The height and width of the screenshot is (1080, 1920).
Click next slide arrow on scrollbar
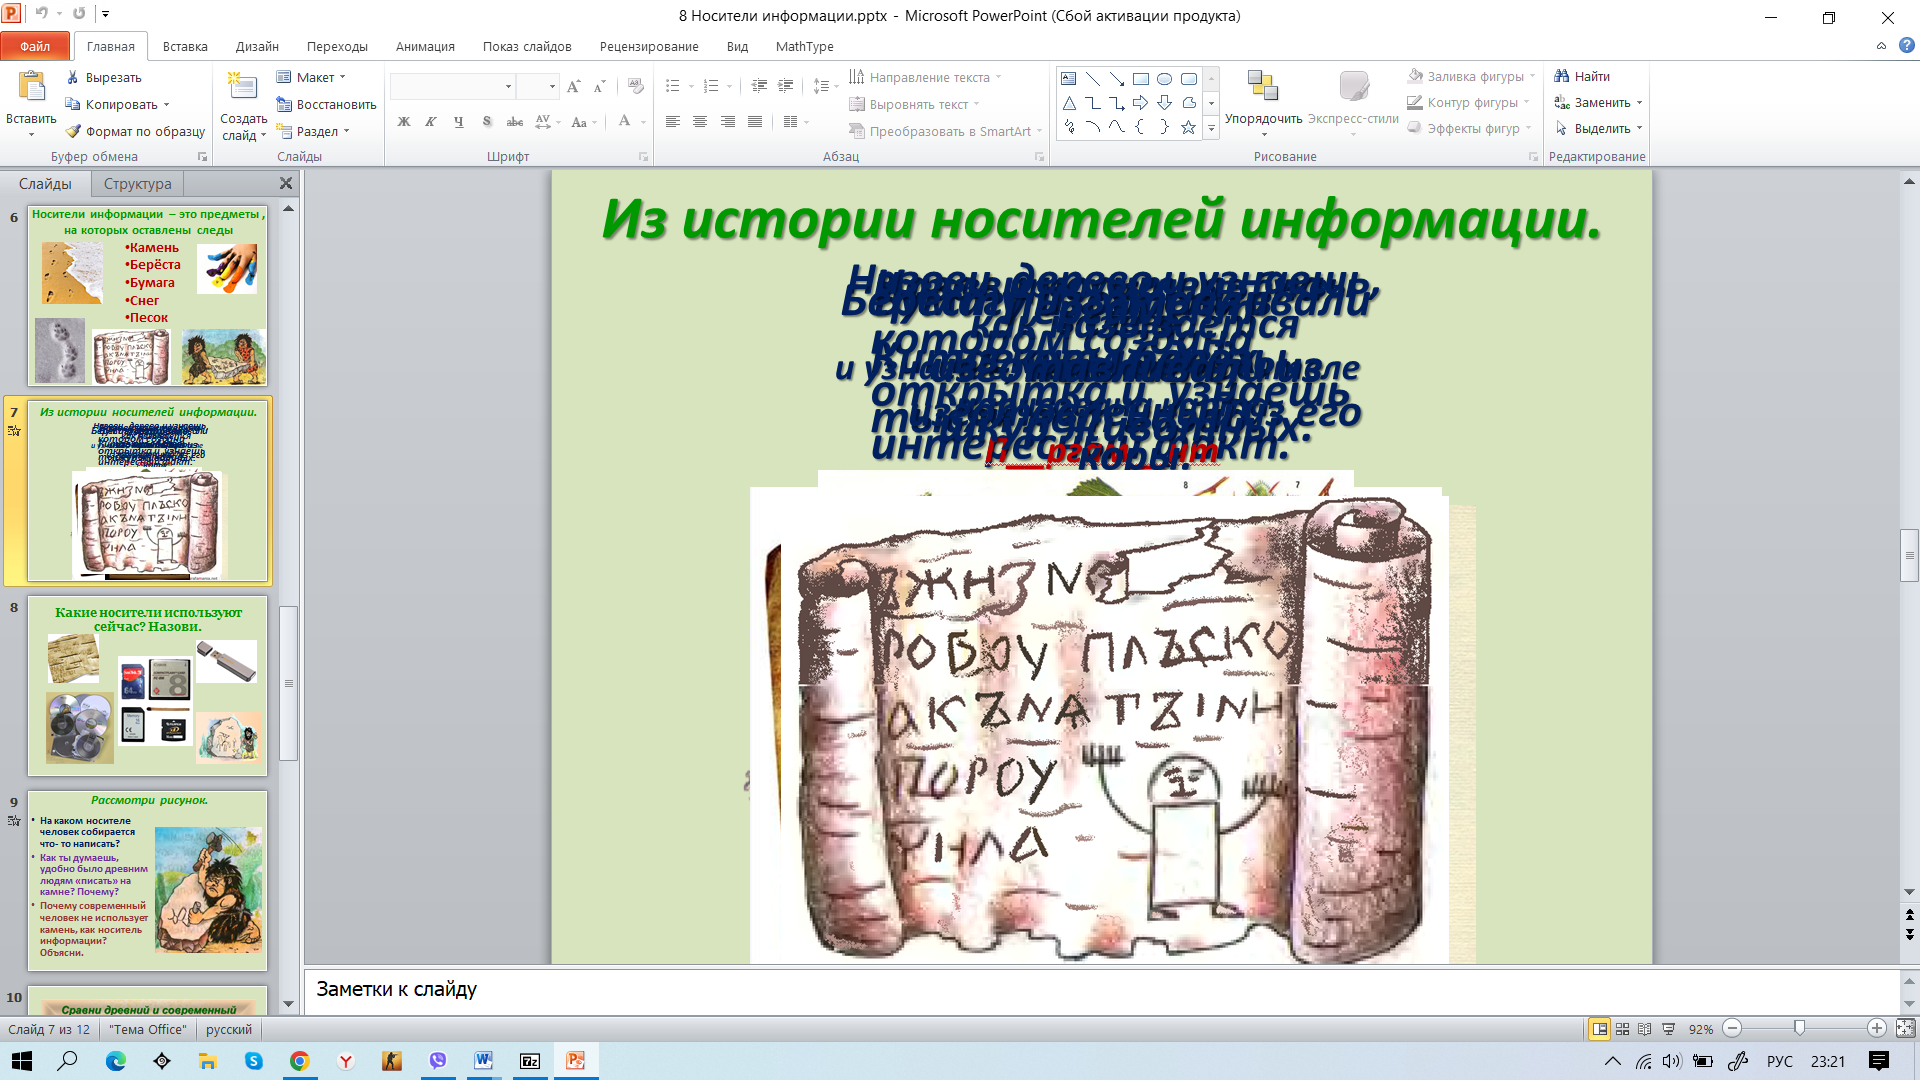pos(1910,935)
